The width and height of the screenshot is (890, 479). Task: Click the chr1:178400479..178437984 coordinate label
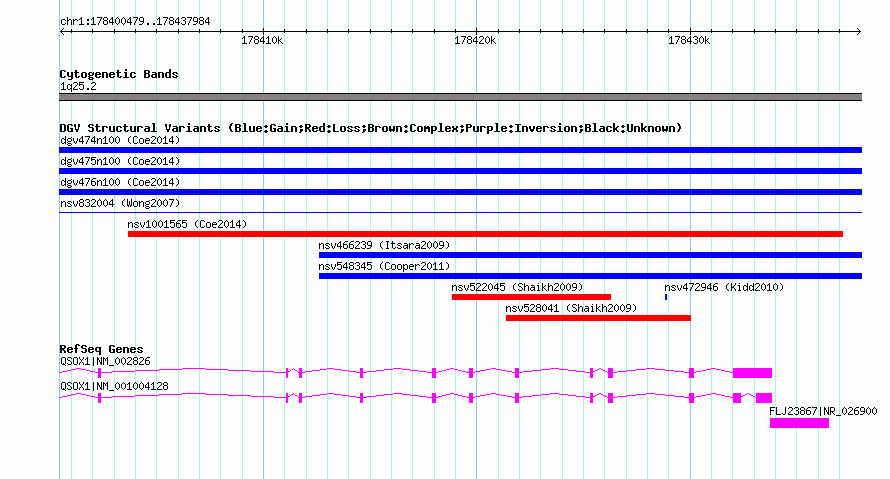135,22
